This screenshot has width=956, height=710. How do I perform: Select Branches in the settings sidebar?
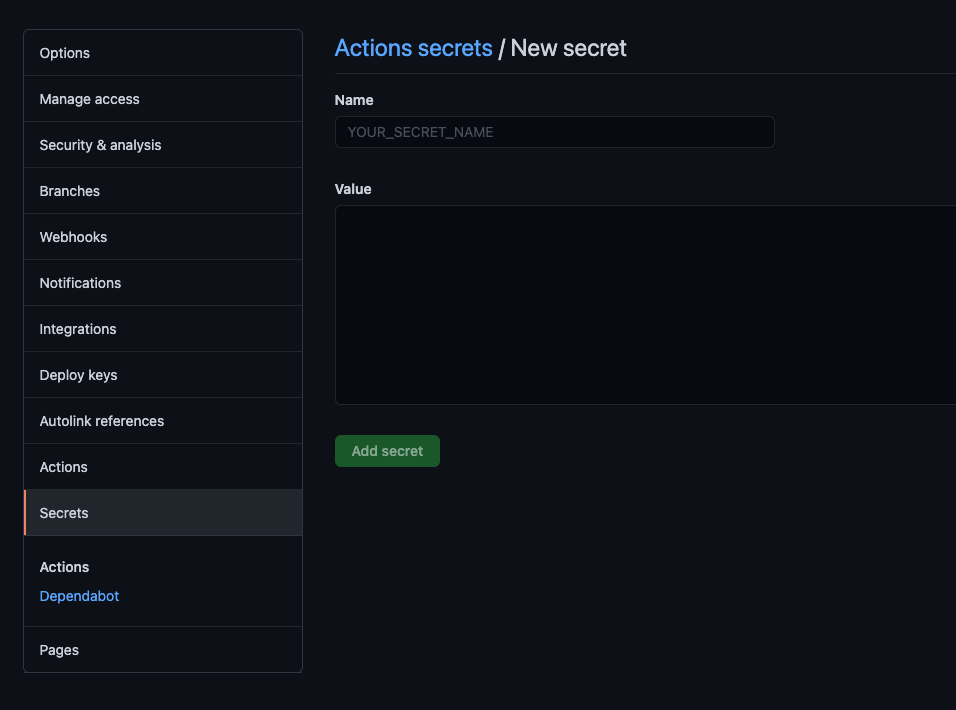163,191
